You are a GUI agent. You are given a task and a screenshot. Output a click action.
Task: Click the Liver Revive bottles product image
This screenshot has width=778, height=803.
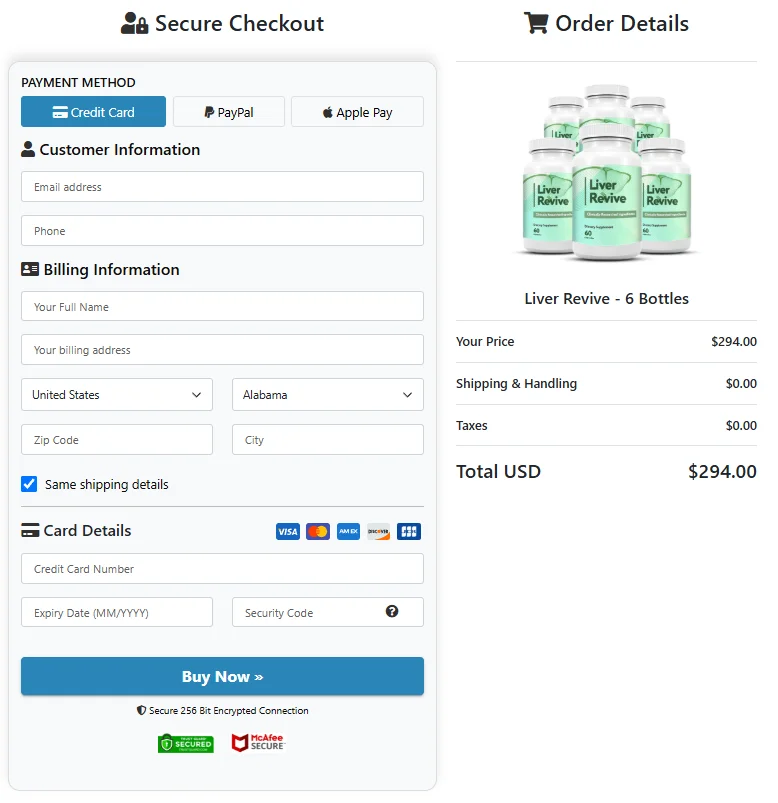pyautogui.click(x=606, y=175)
